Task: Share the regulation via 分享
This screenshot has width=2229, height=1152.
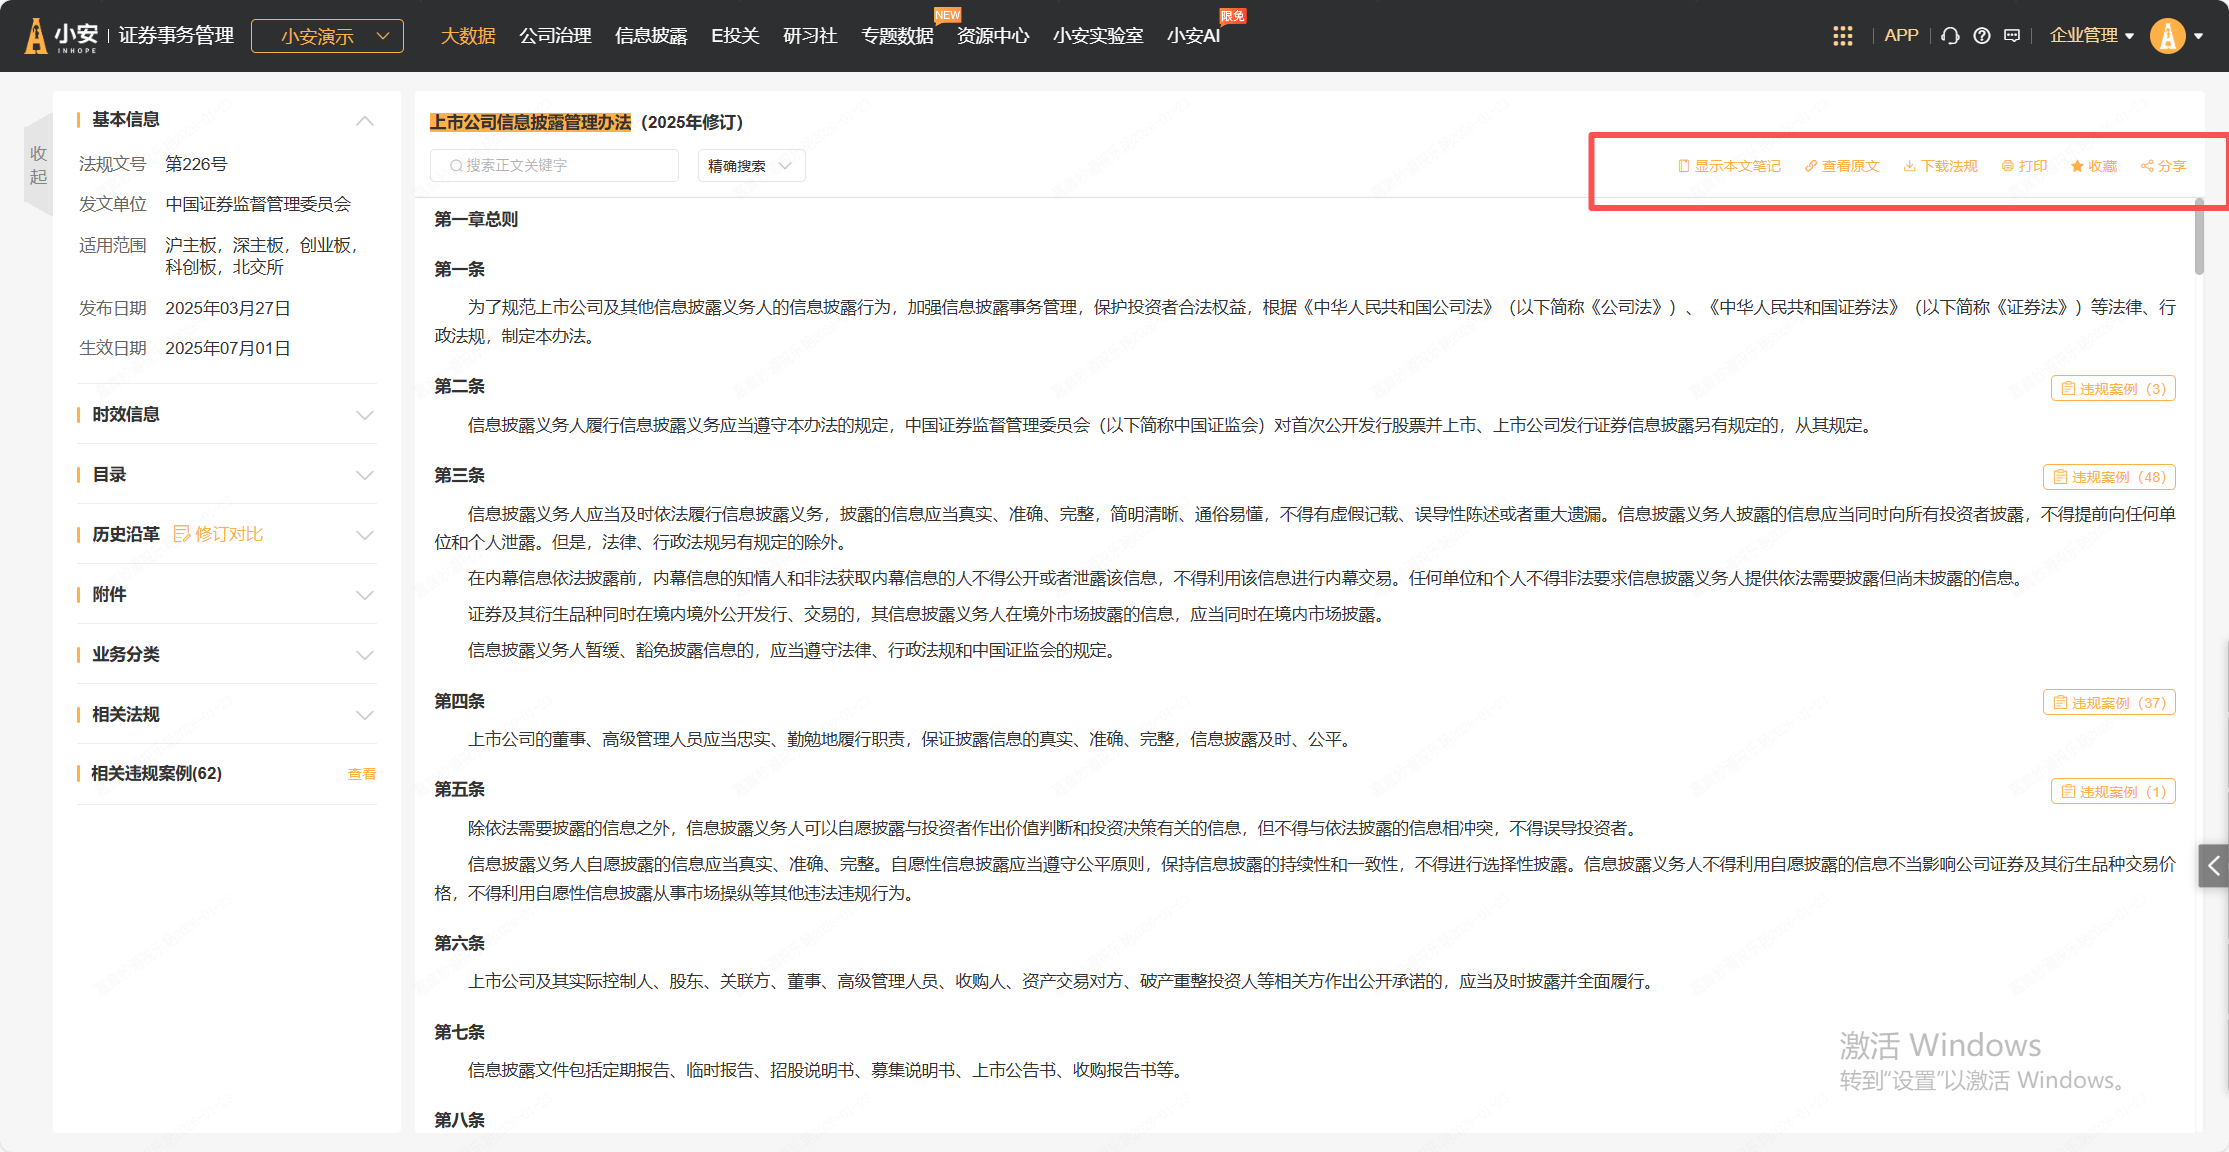Action: click(x=2163, y=166)
